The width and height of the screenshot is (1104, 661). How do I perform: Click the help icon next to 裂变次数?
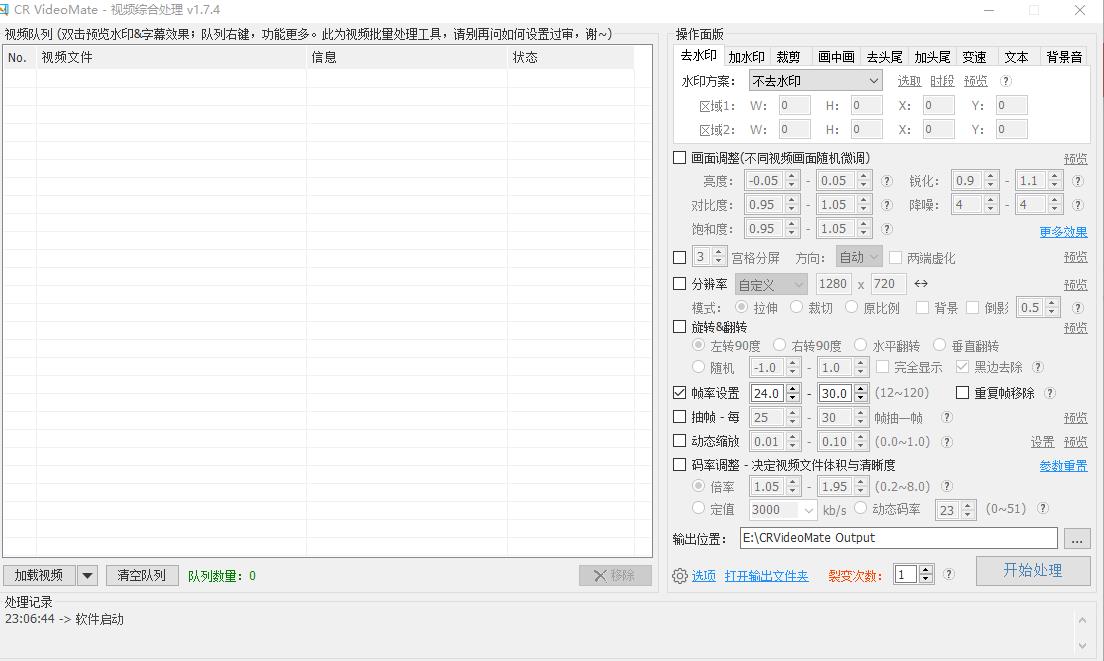pos(949,574)
